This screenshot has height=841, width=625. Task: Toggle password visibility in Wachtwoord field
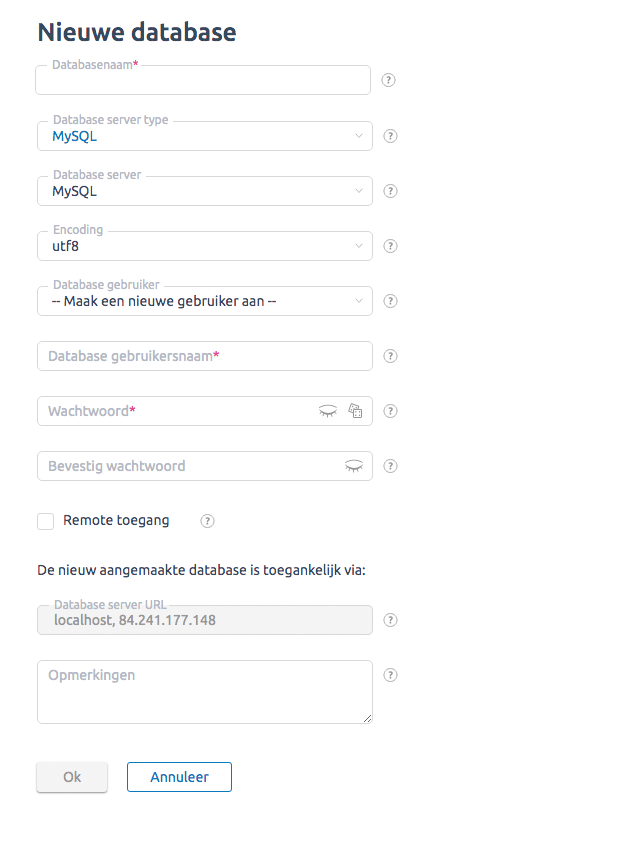[x=328, y=411]
